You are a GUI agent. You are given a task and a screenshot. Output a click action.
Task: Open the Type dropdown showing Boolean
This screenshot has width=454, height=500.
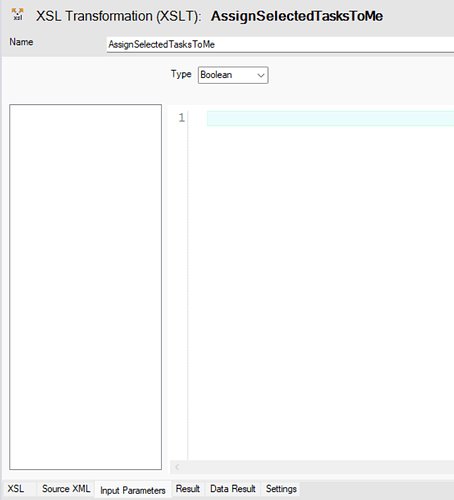pyautogui.click(x=233, y=75)
